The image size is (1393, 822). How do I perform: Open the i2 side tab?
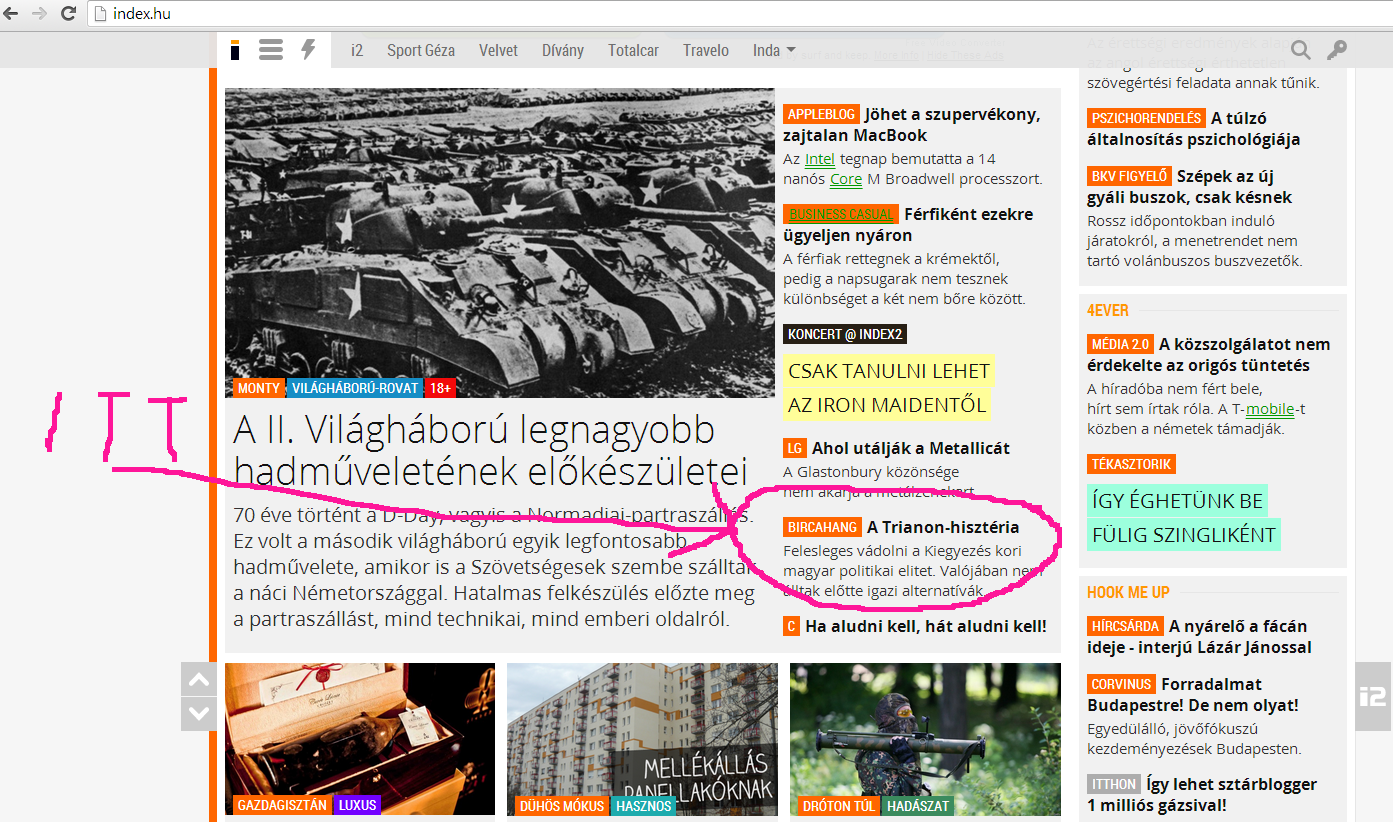1373,696
